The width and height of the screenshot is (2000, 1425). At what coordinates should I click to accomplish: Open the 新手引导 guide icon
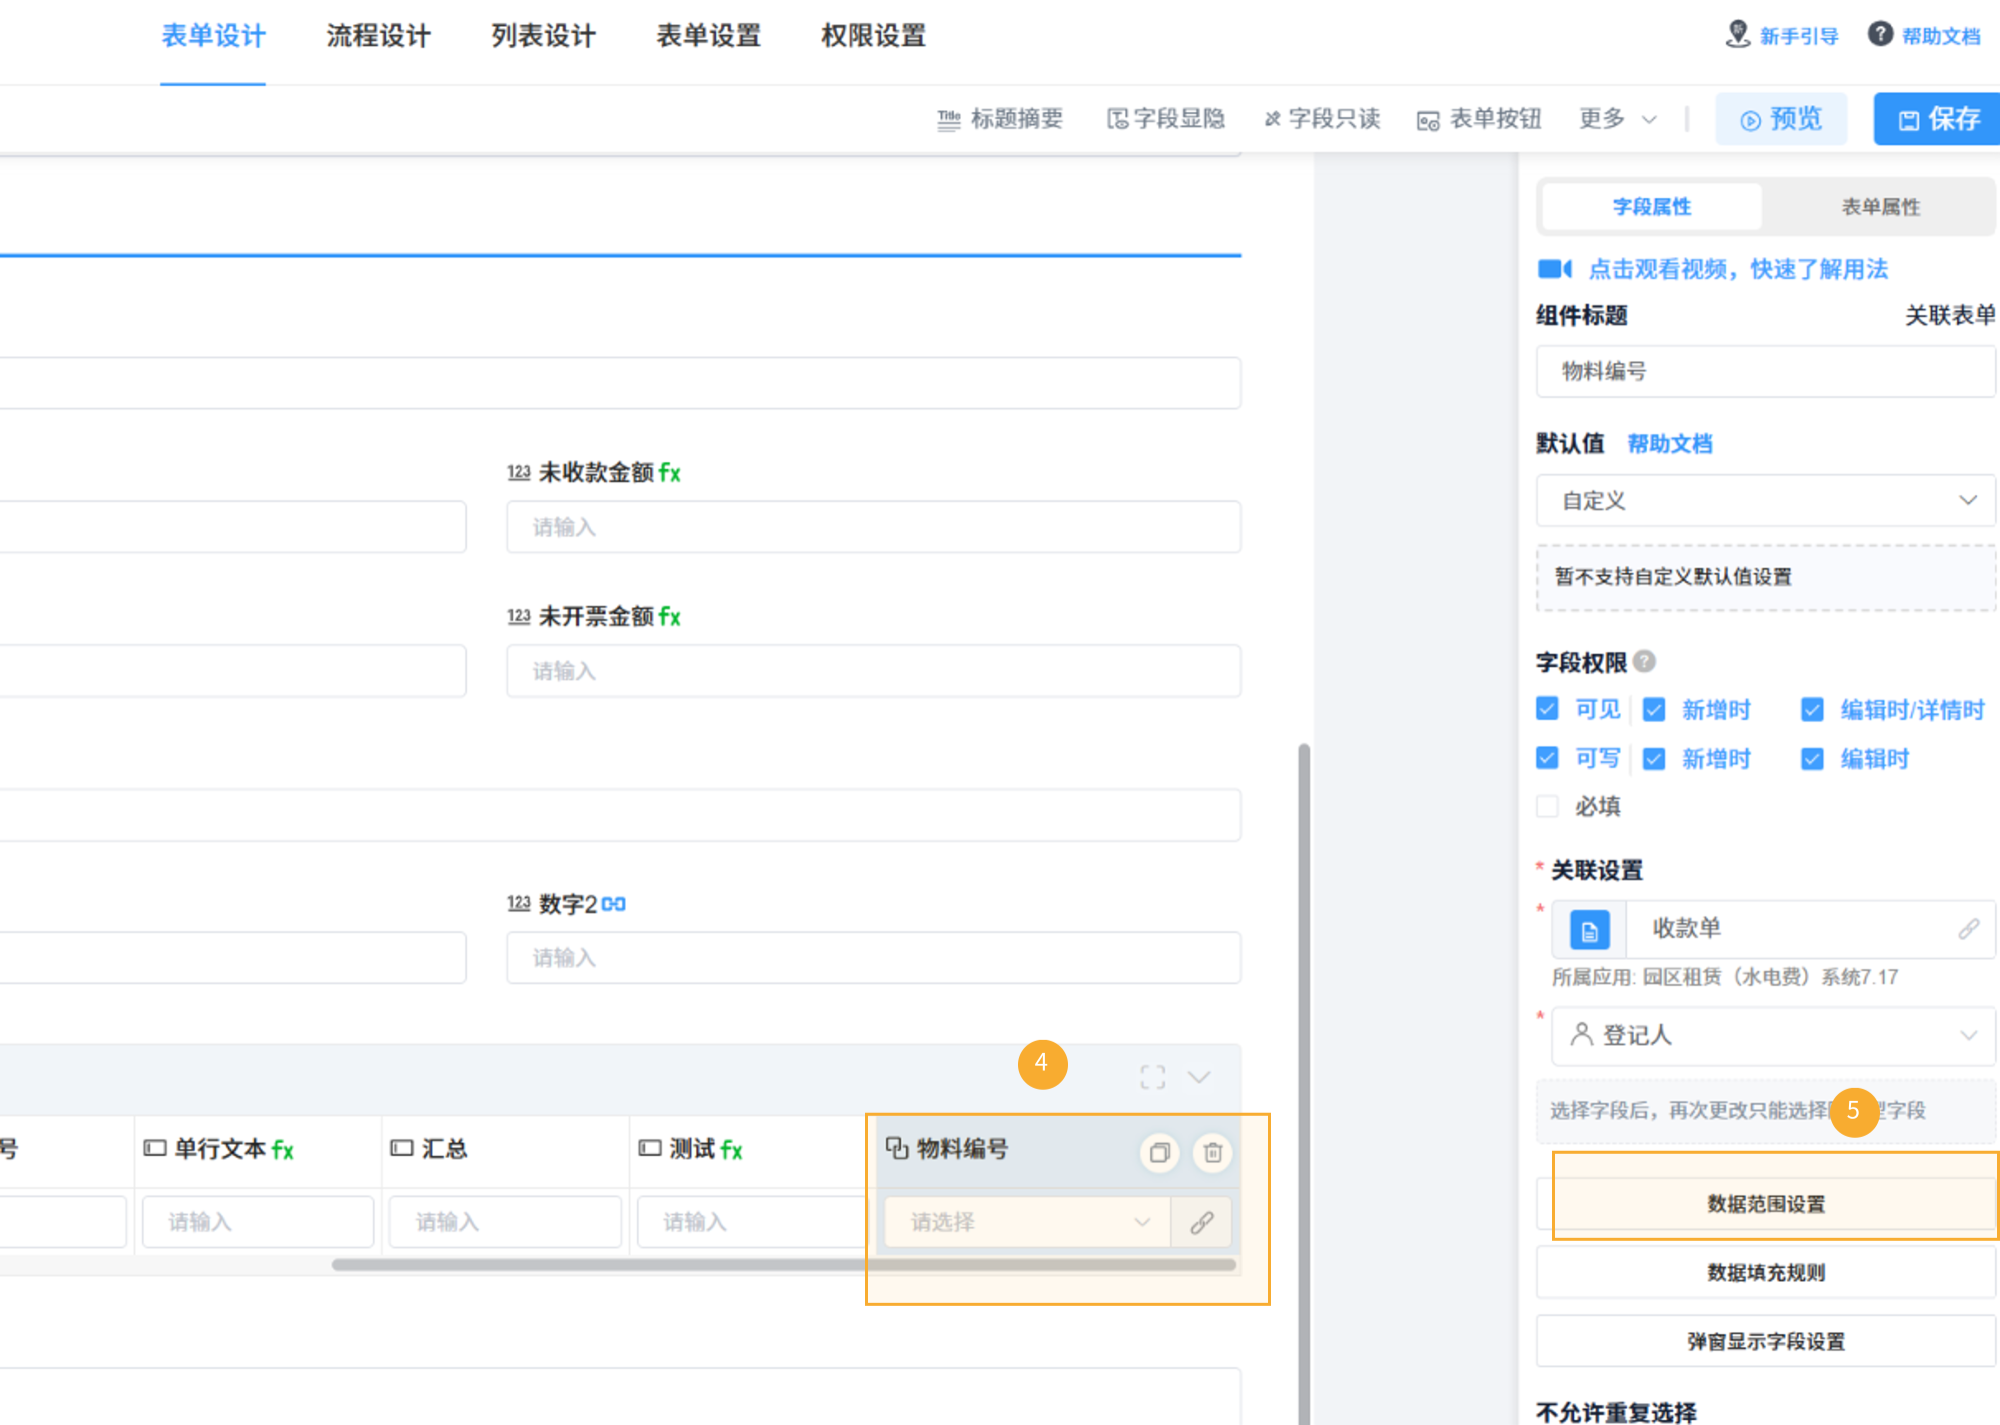point(1738,35)
